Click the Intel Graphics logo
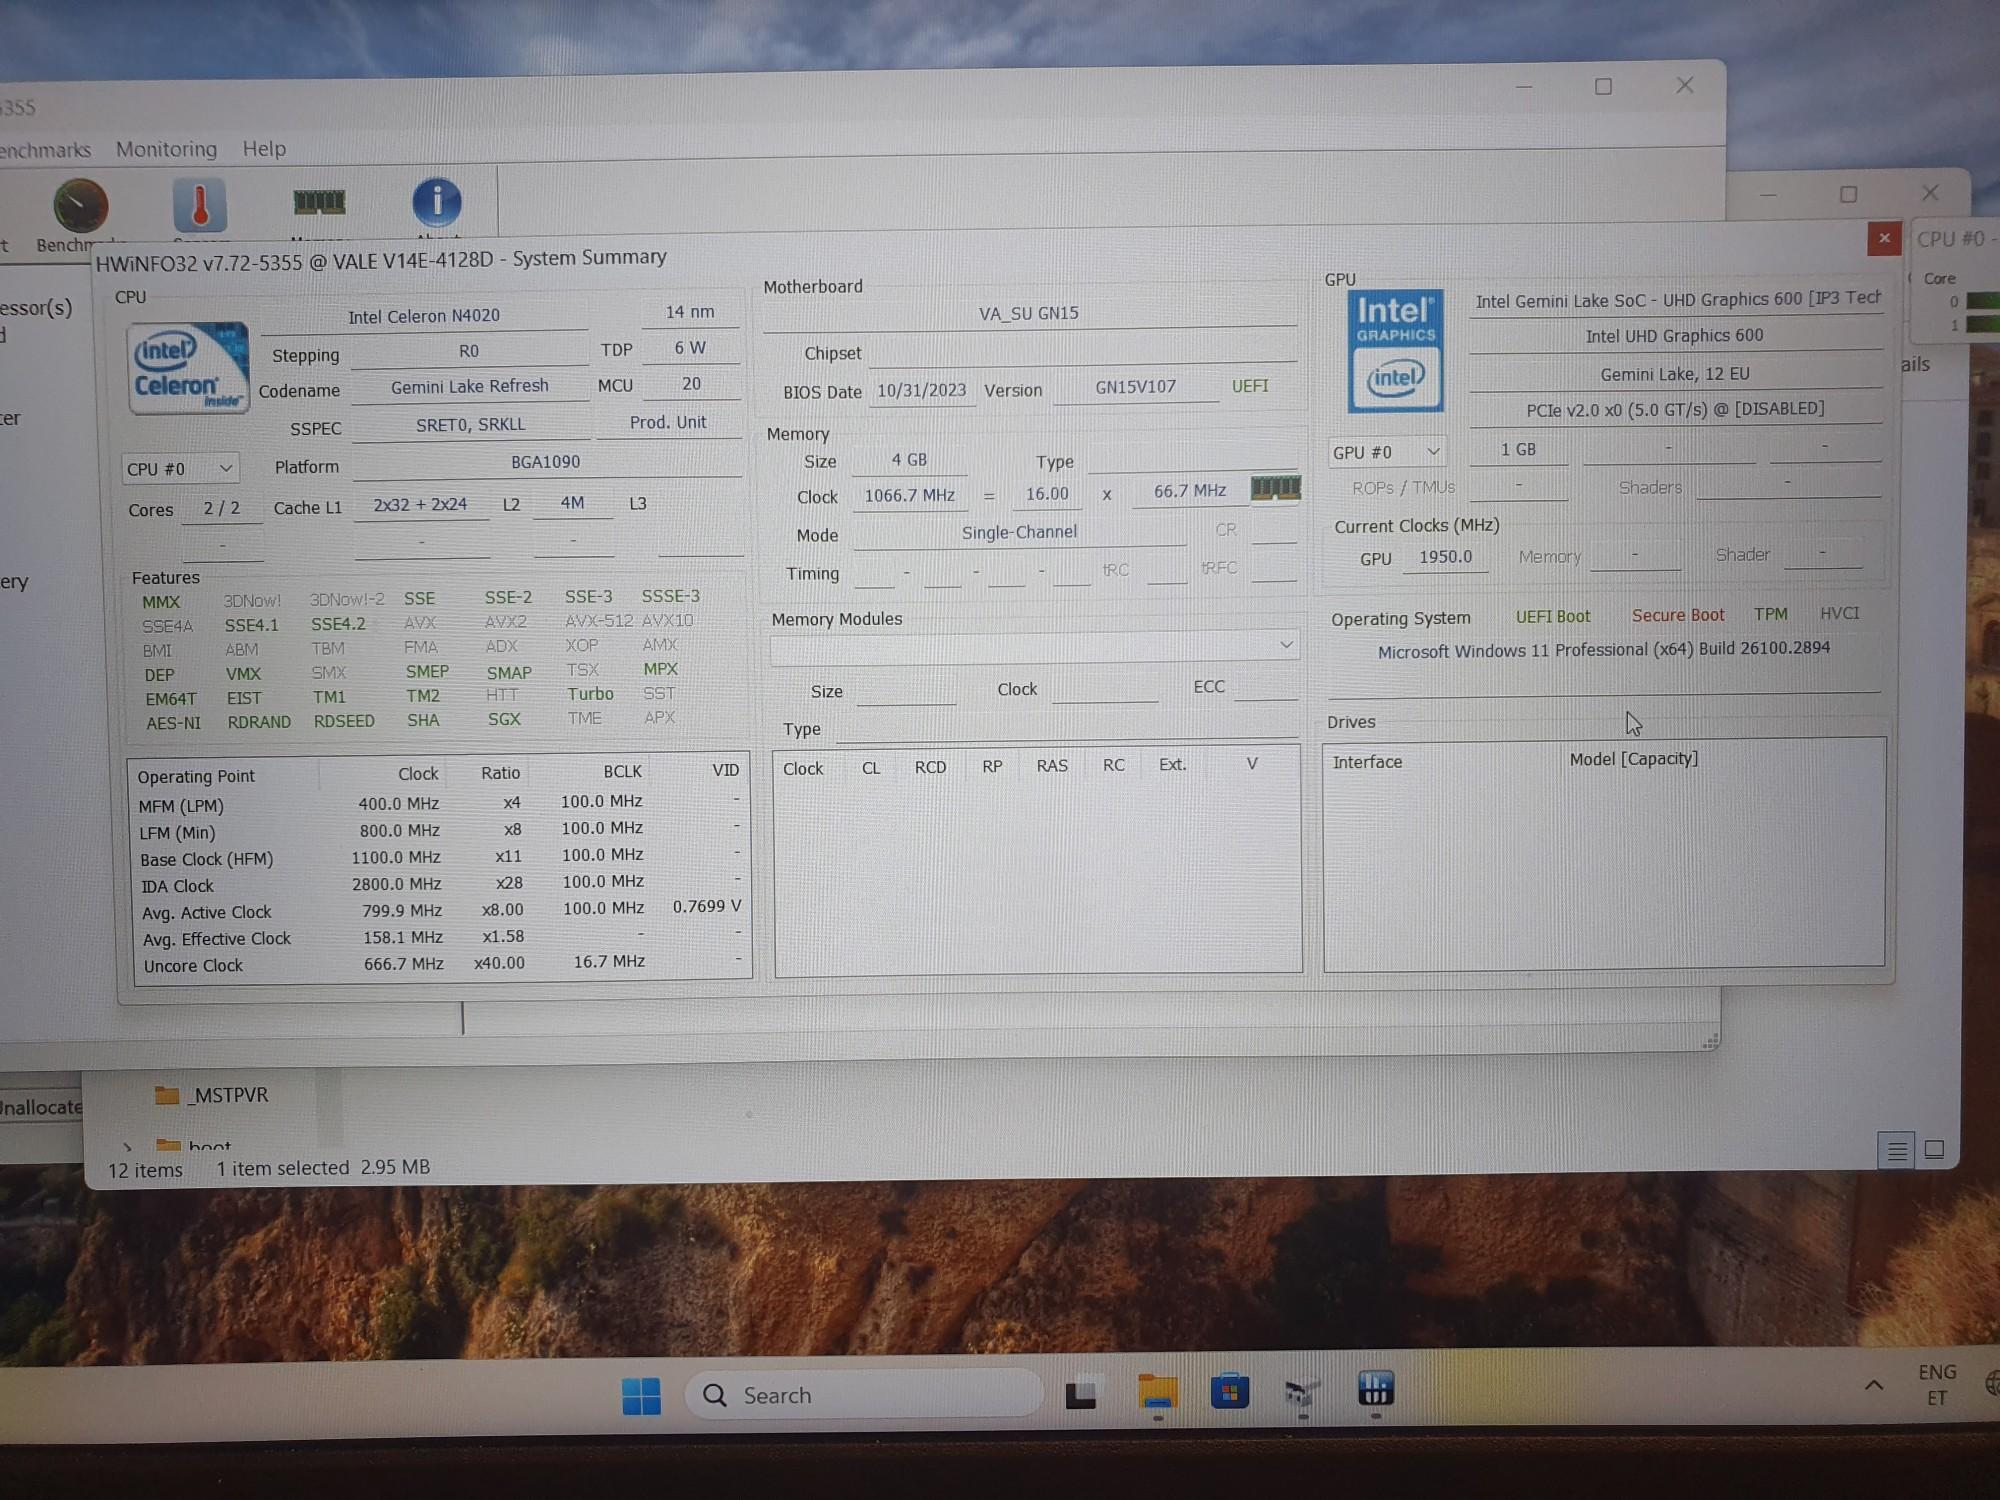2000x1500 pixels. 1395,351
